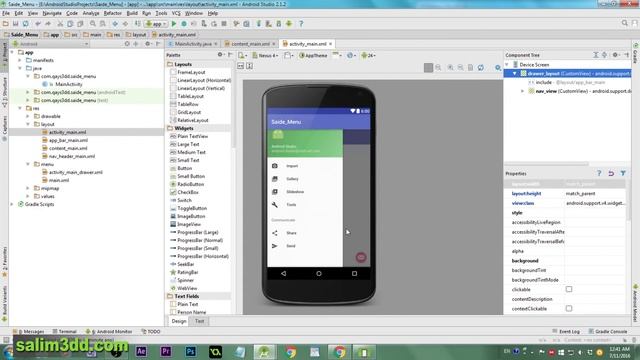Open the API level 24 dropdown
This screenshot has width=640, height=360.
[x=368, y=55]
